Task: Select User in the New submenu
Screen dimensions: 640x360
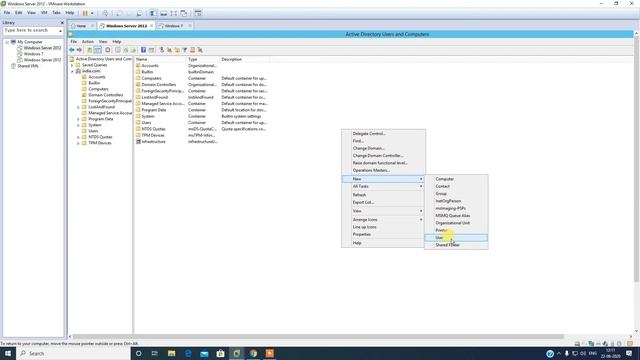Action: [x=456, y=238]
